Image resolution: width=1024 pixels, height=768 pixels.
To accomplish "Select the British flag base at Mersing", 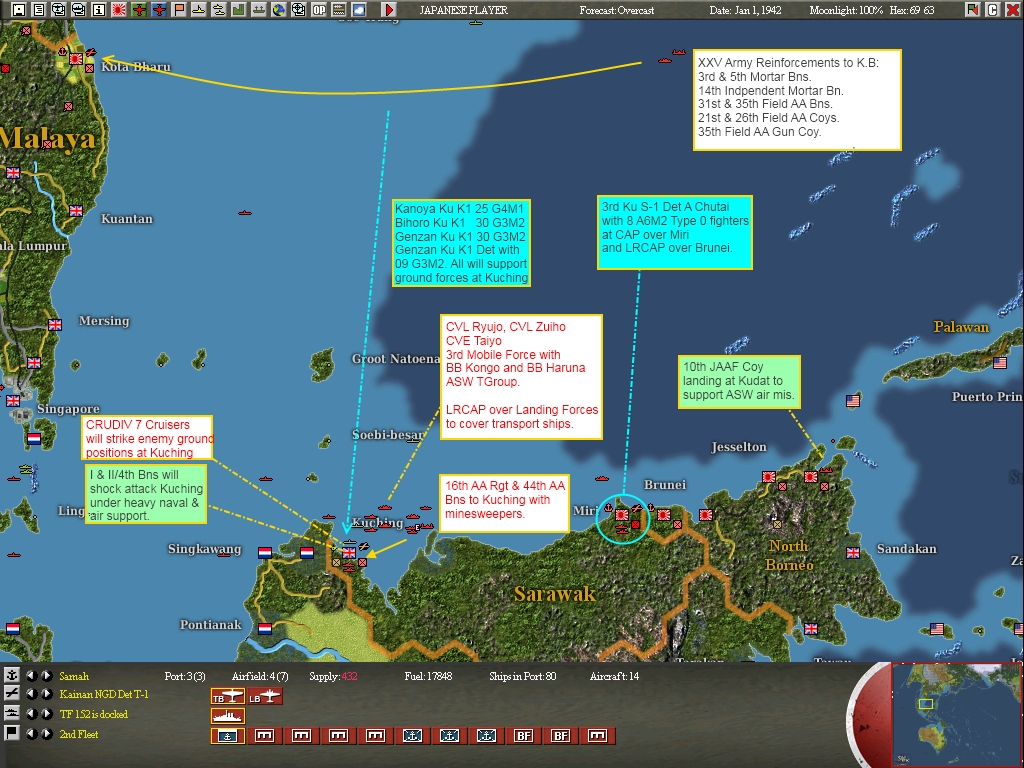I will coord(55,325).
